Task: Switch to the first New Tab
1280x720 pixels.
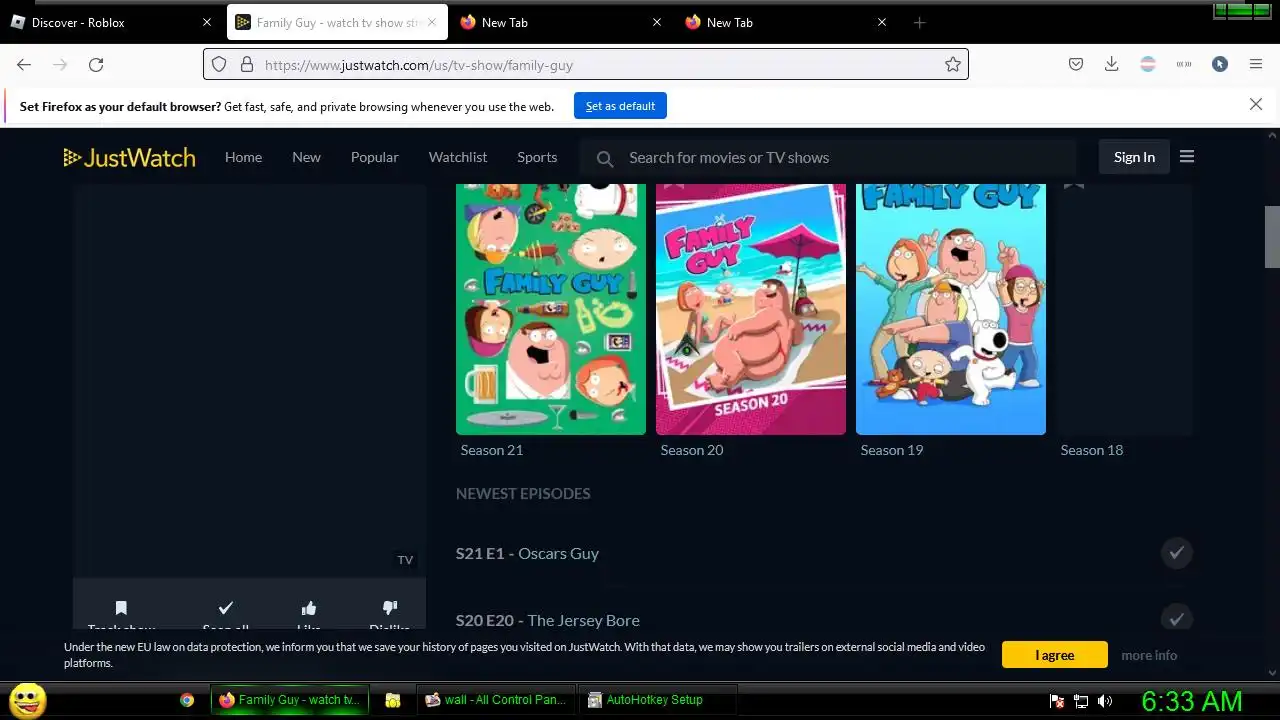Action: [561, 22]
